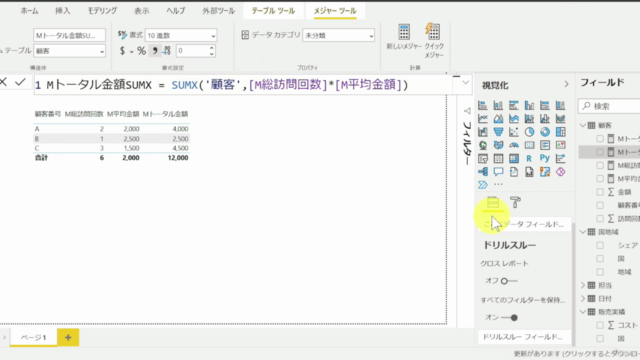
Task: Open more visuals ellipsis menu
Action: pos(498,184)
